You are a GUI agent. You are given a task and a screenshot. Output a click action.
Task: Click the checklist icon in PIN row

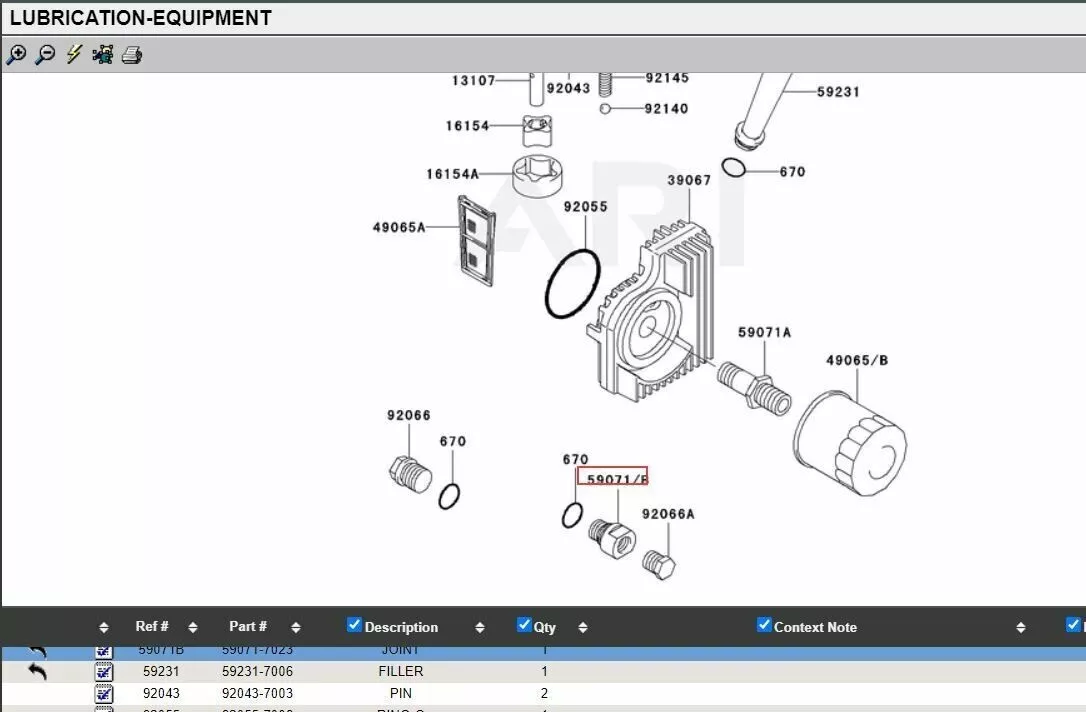coord(104,693)
